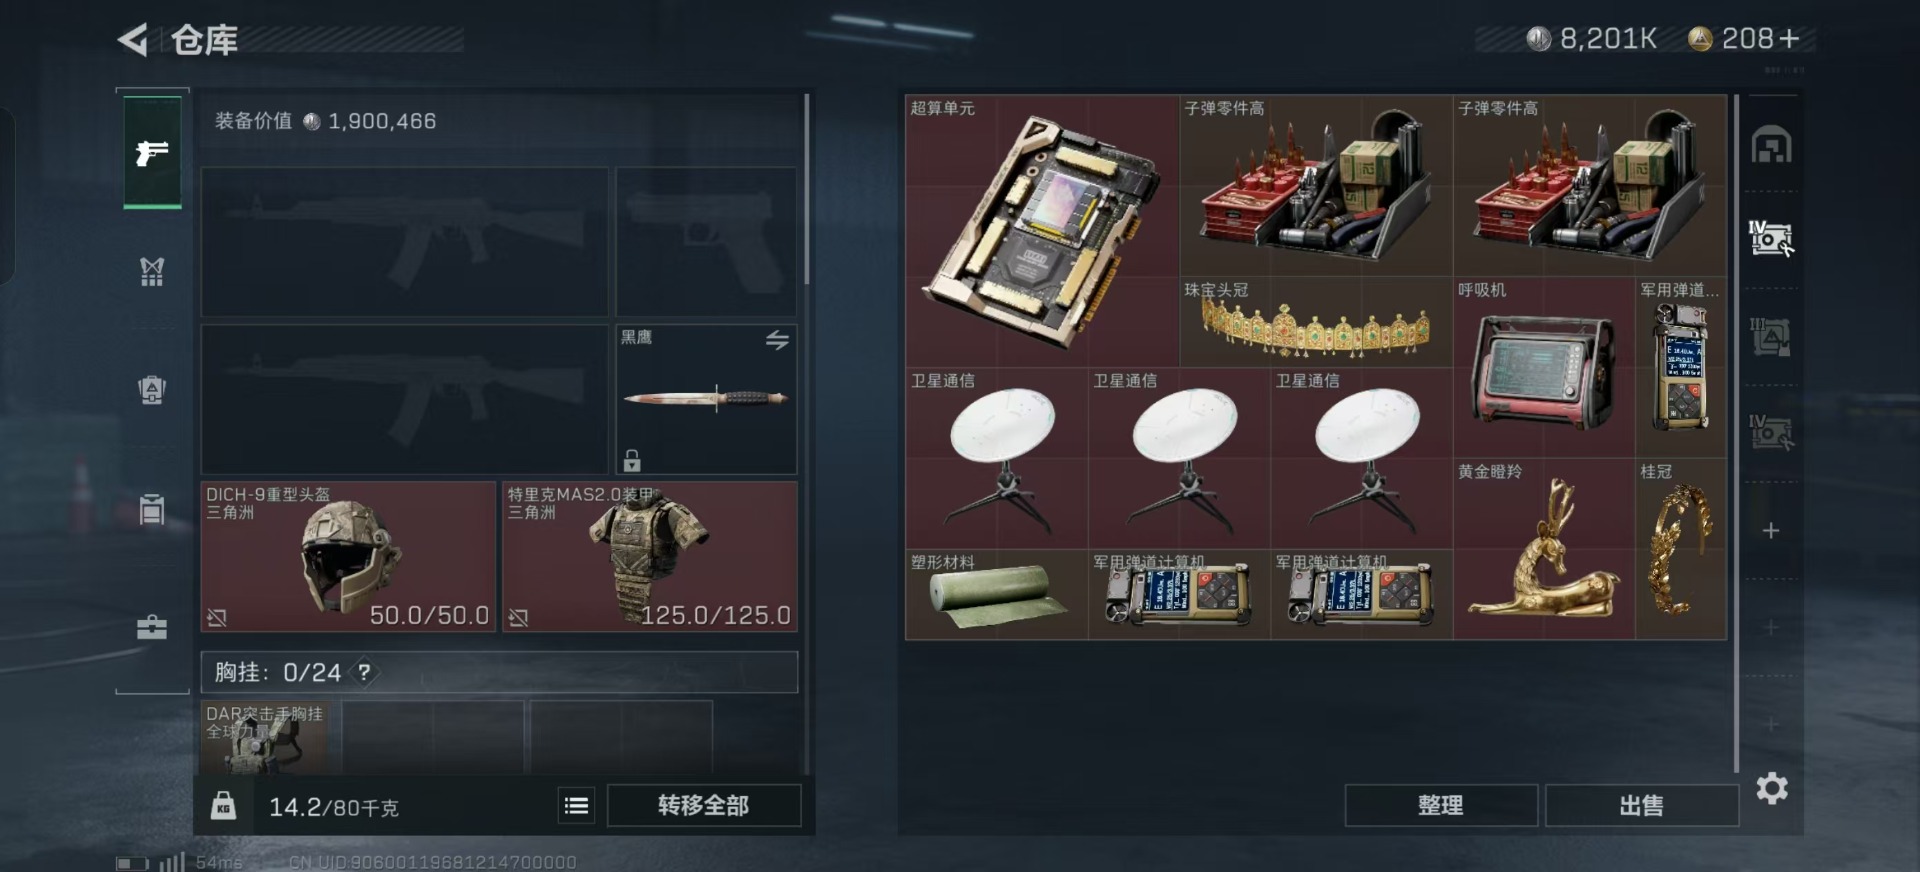Click the plus icon to add storage box

point(1771,531)
